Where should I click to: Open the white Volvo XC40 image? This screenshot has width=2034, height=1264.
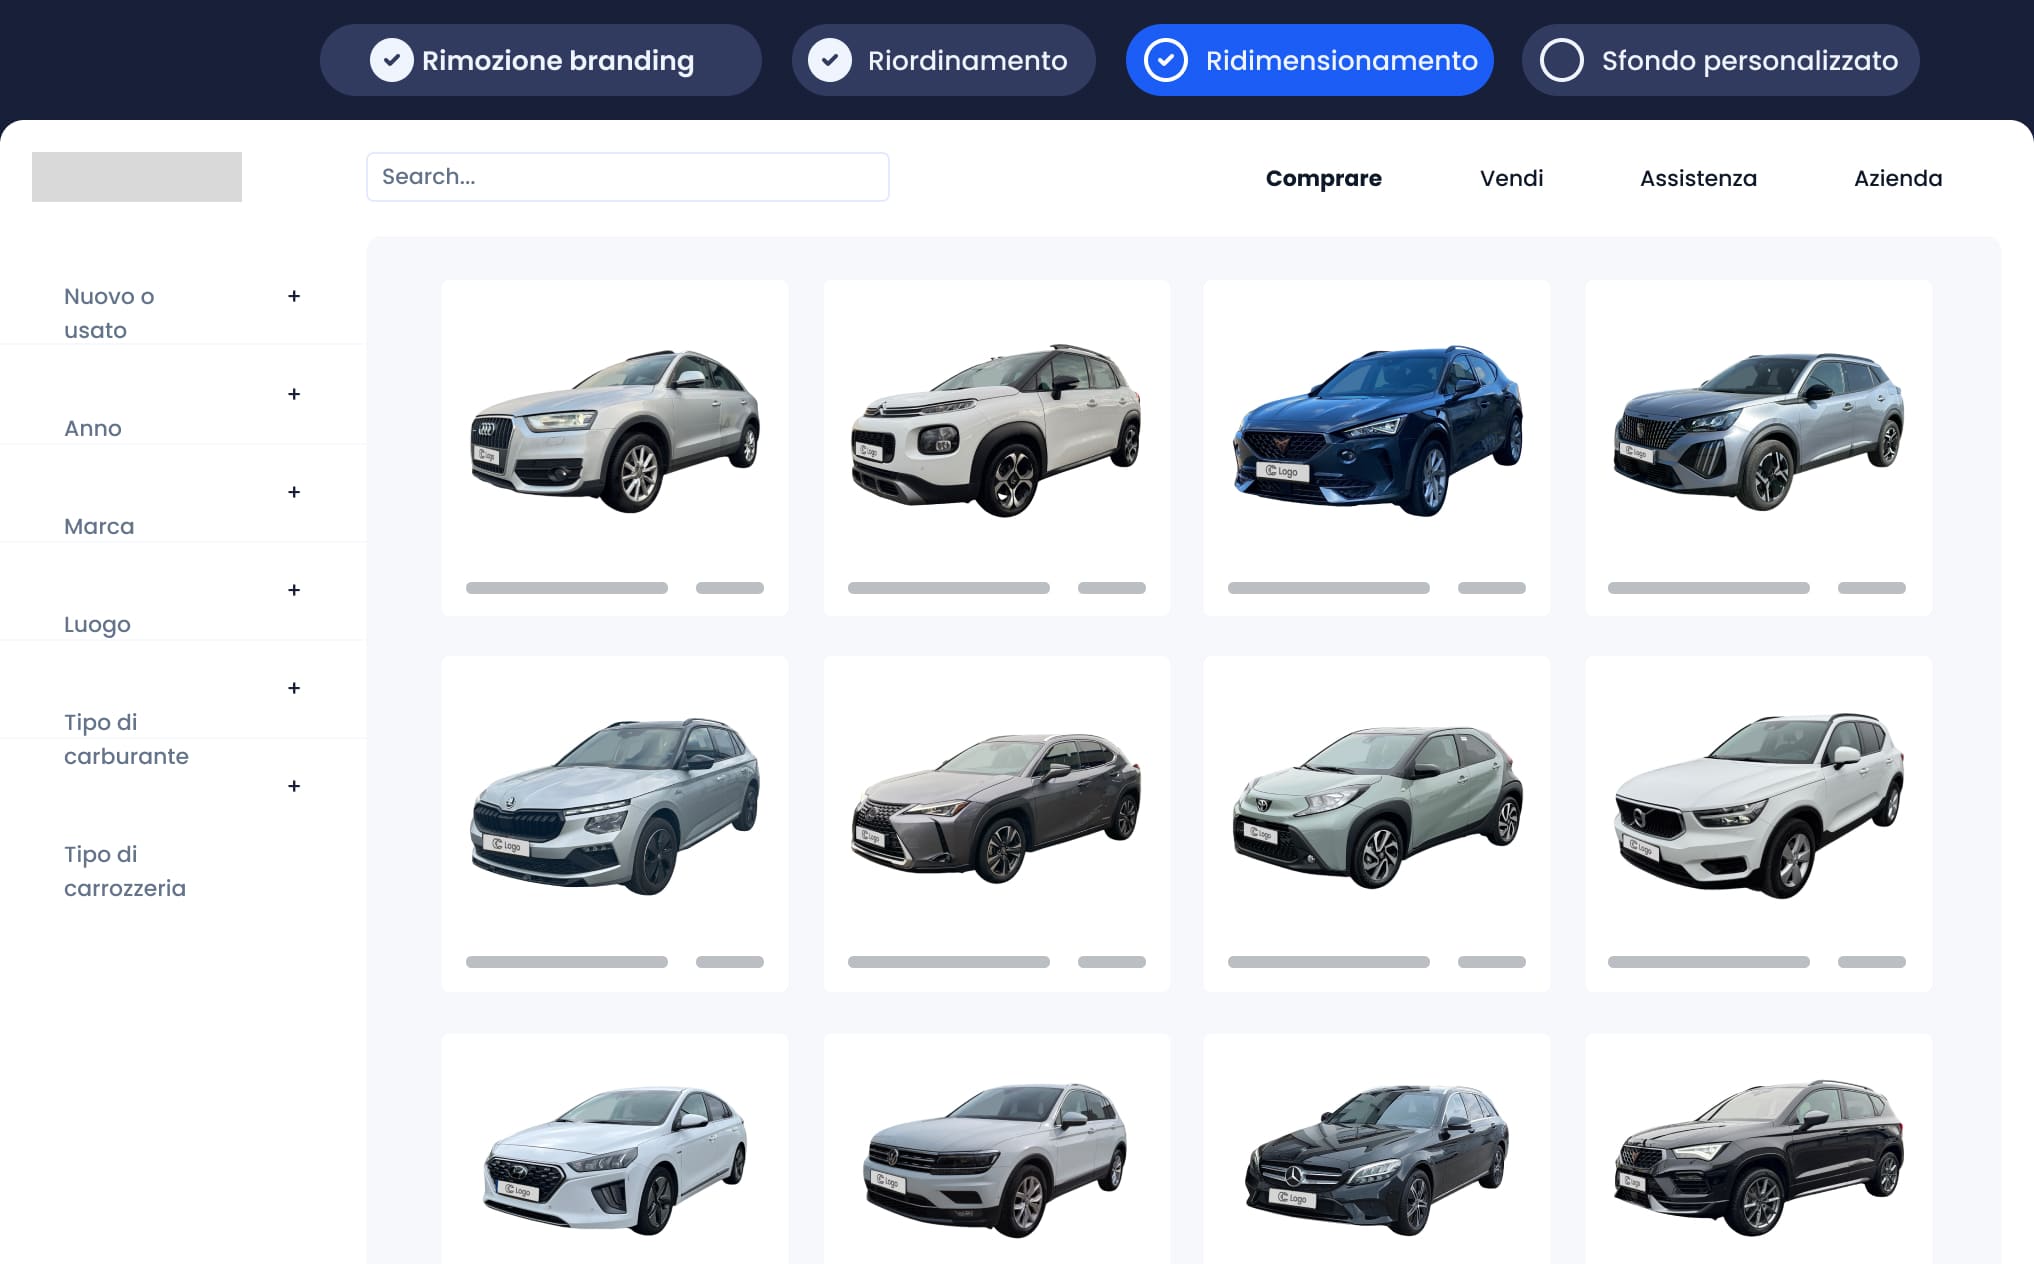click(x=1758, y=806)
